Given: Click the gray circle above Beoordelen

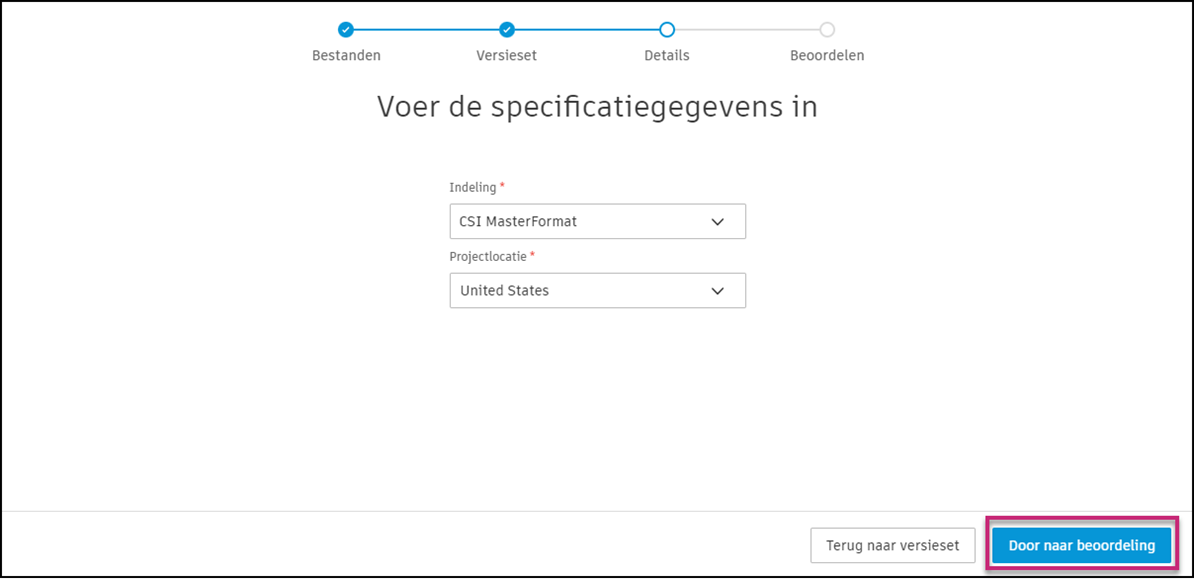Looking at the screenshot, I should (x=827, y=30).
